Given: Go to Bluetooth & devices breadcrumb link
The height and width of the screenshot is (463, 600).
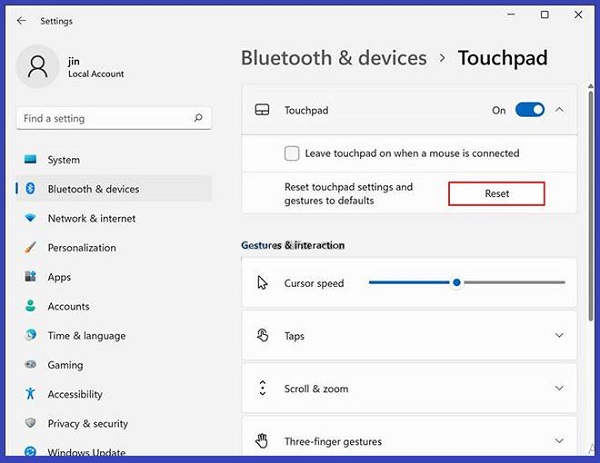Looking at the screenshot, I should pyautogui.click(x=333, y=58).
